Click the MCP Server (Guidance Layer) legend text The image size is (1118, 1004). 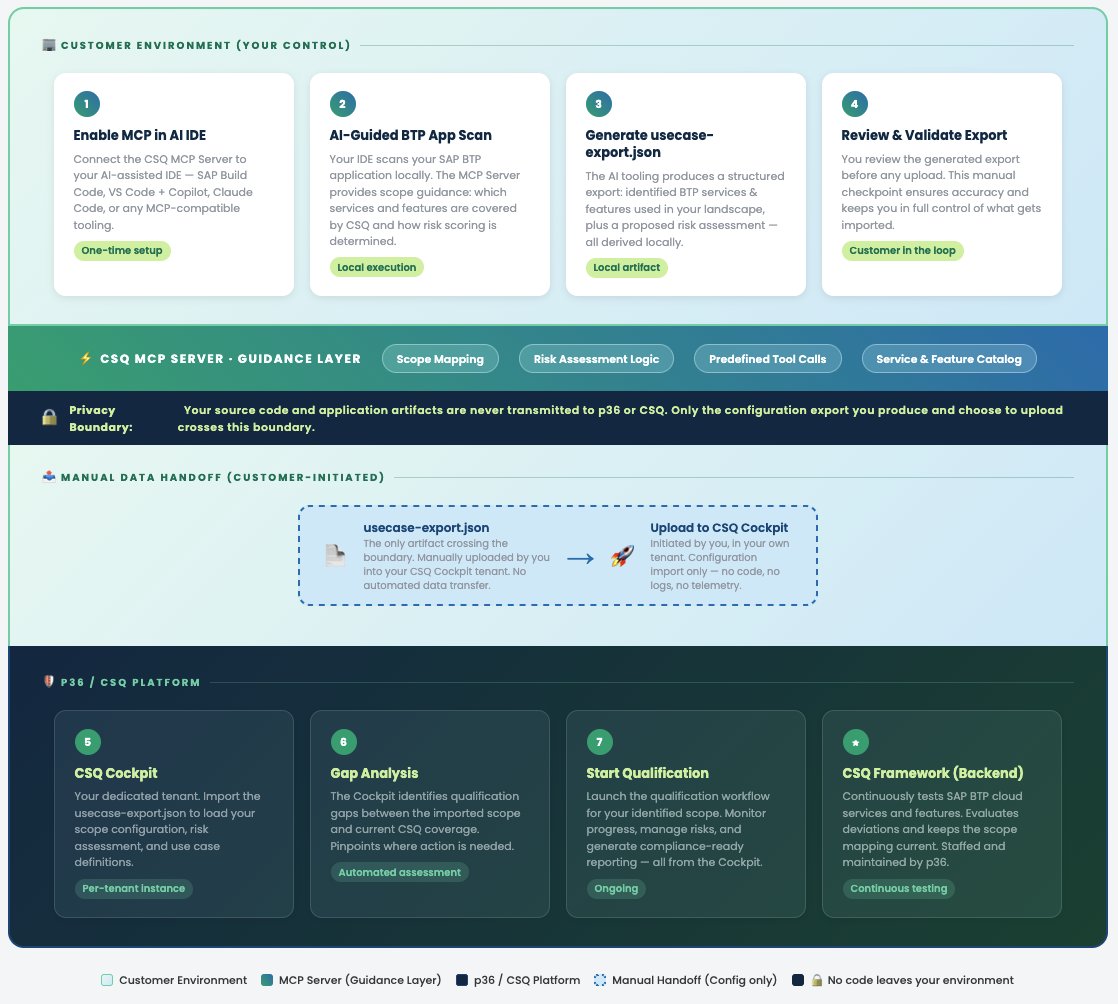pyautogui.click(x=360, y=980)
